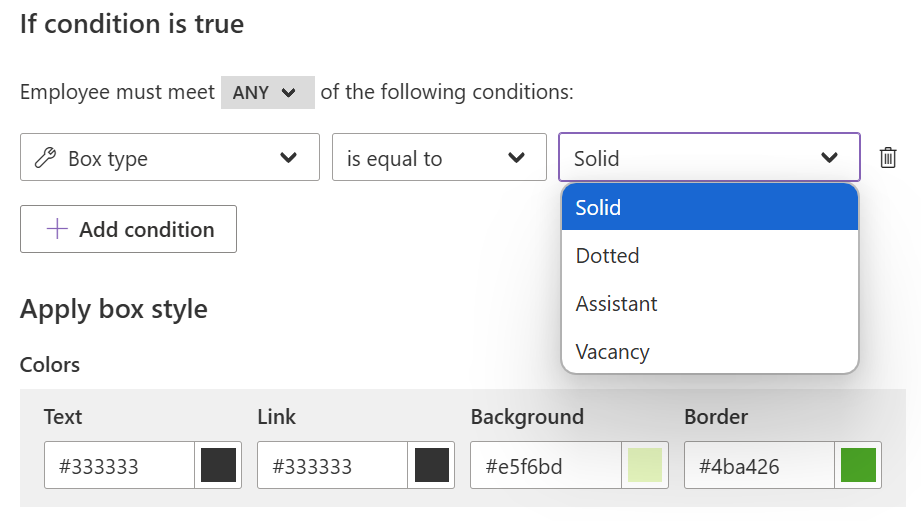This screenshot has width=921, height=521.
Task: Expand the Box type field dropdown
Action: [x=170, y=157]
